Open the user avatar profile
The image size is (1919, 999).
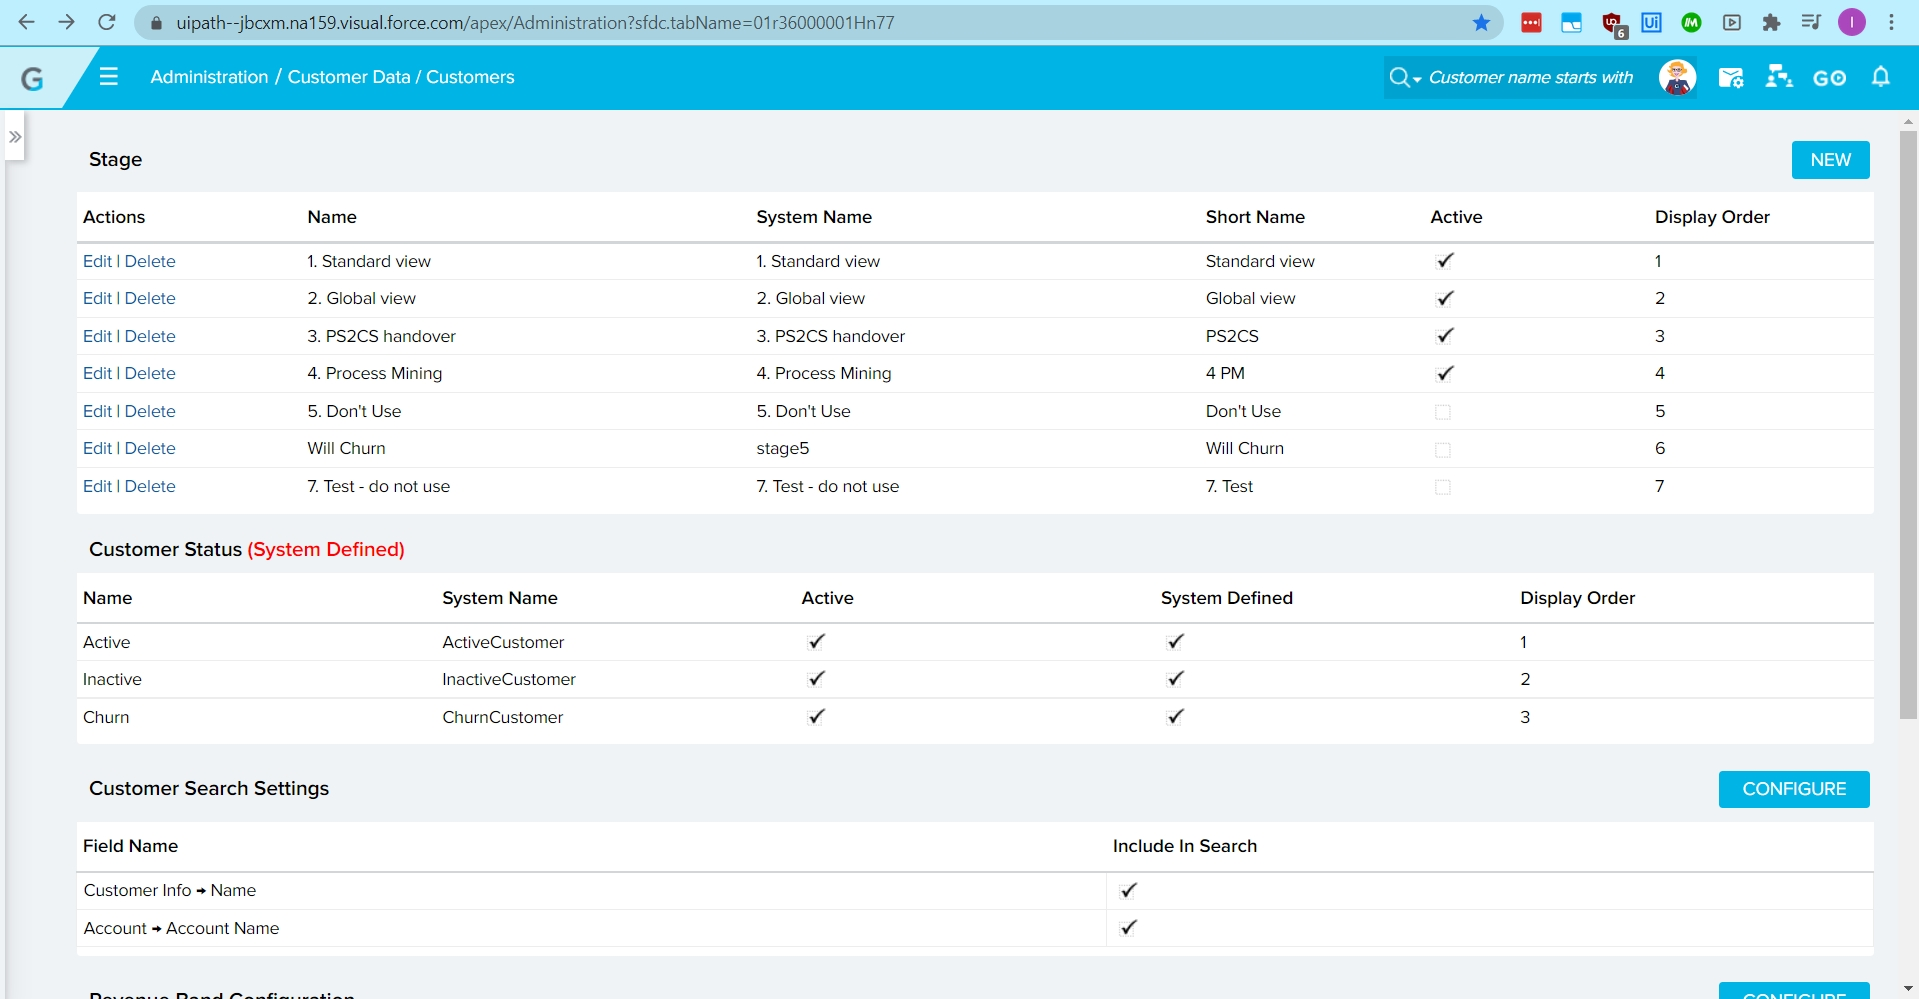coord(1677,77)
